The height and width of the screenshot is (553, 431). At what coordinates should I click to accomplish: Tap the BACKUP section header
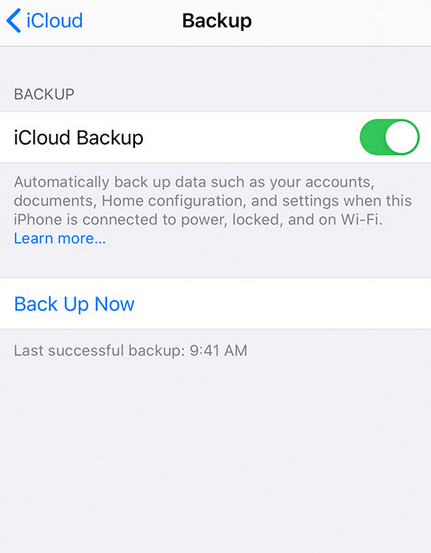[44, 94]
